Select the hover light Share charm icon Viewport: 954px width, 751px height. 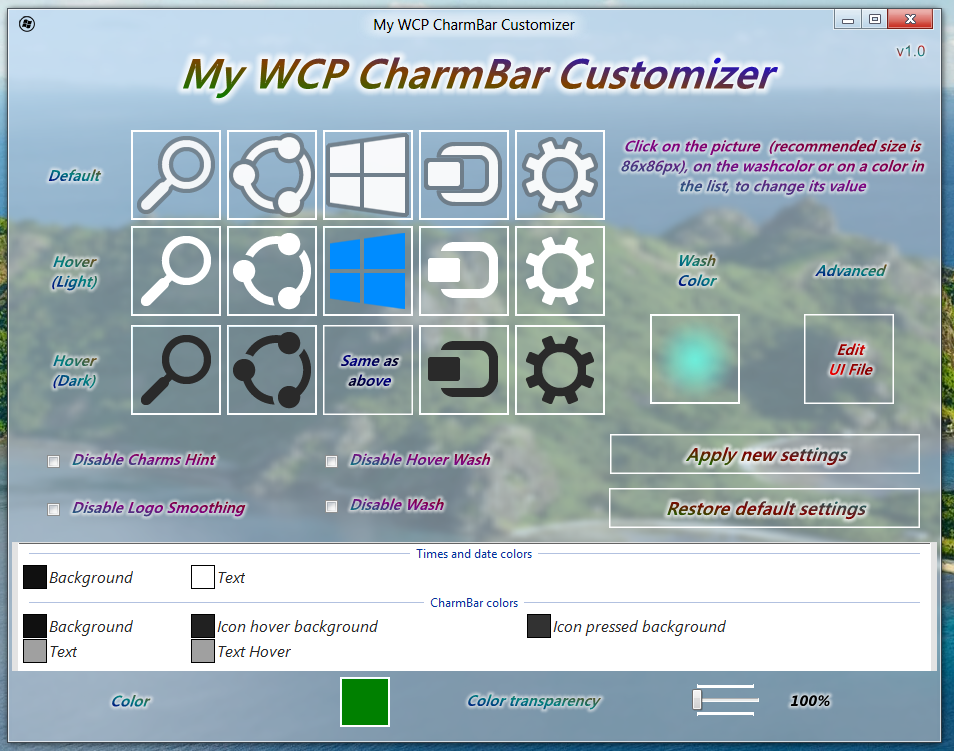point(272,271)
